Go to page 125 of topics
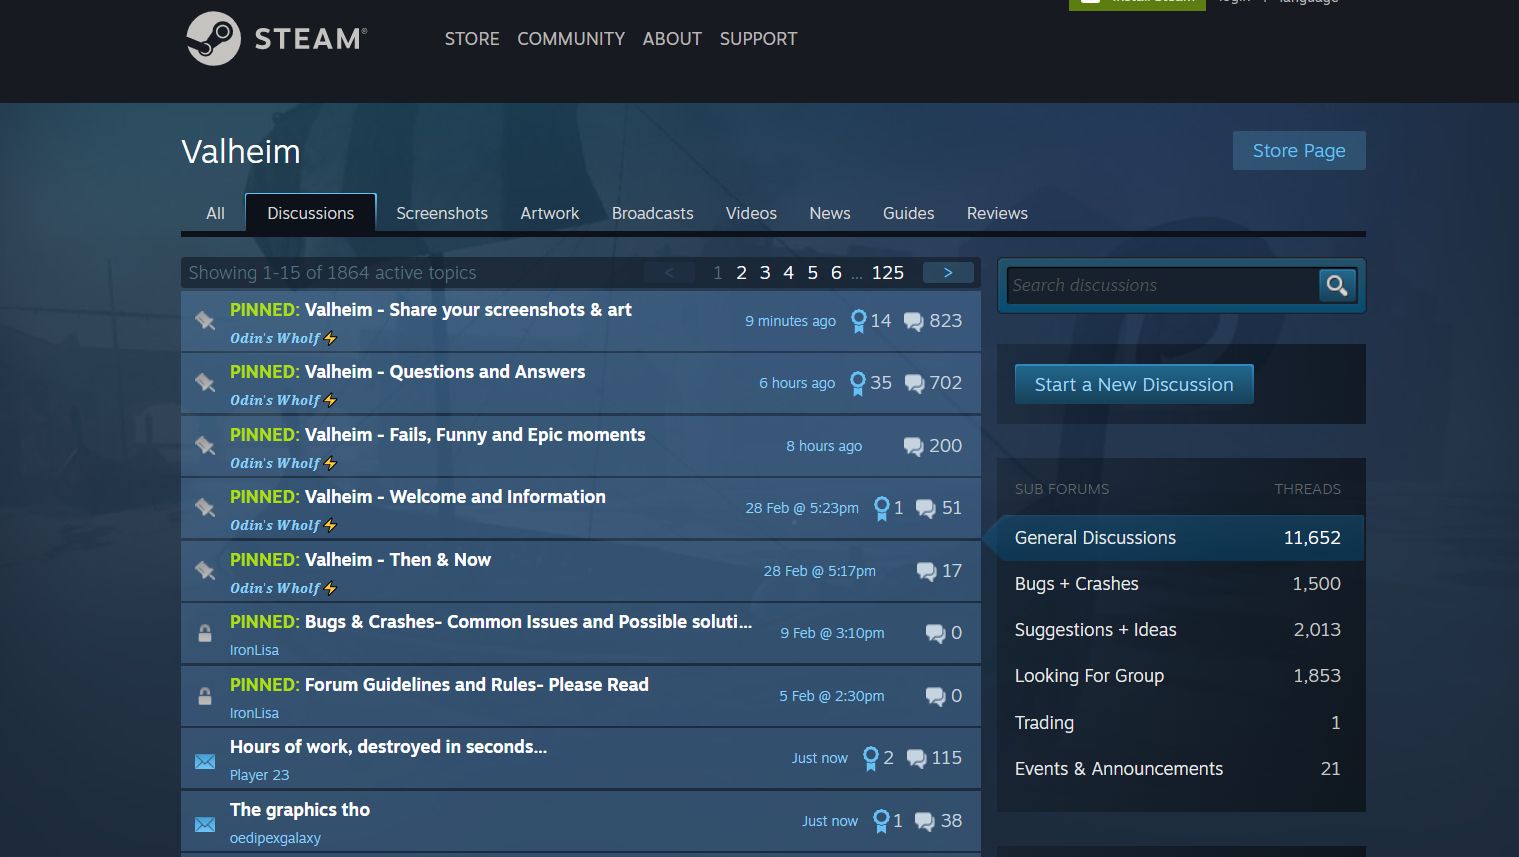The image size is (1519, 857). click(888, 272)
